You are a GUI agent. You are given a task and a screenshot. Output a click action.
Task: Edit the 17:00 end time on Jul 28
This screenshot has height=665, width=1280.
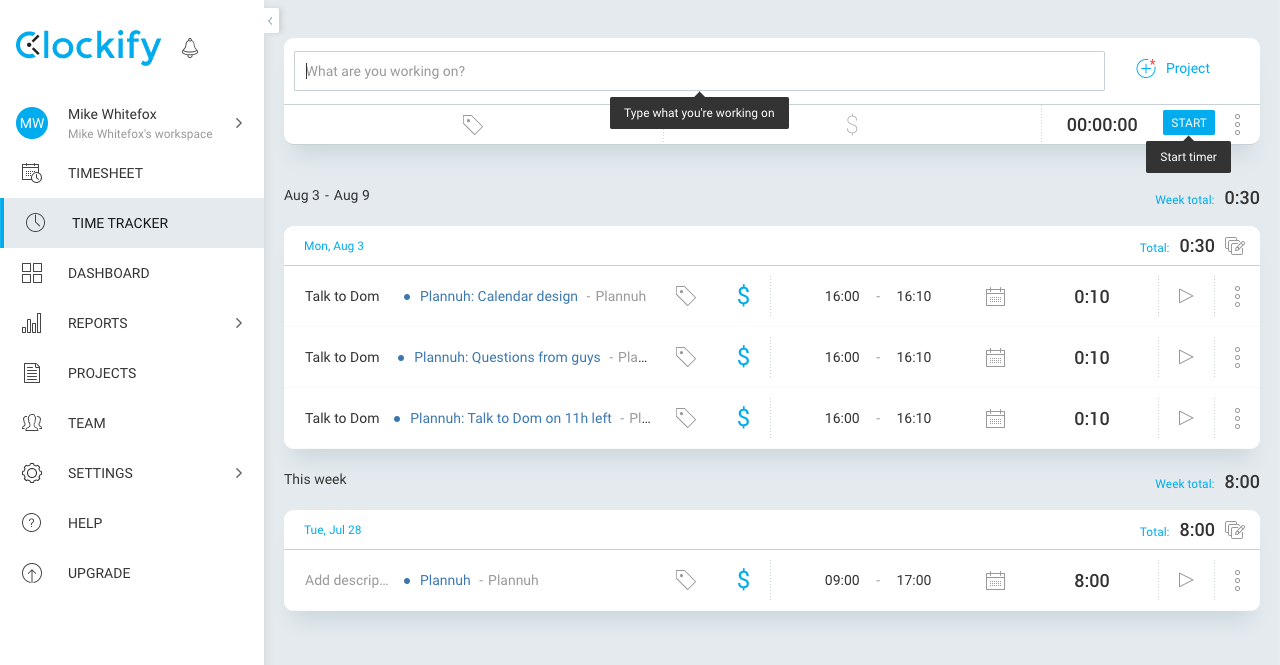[x=914, y=580]
